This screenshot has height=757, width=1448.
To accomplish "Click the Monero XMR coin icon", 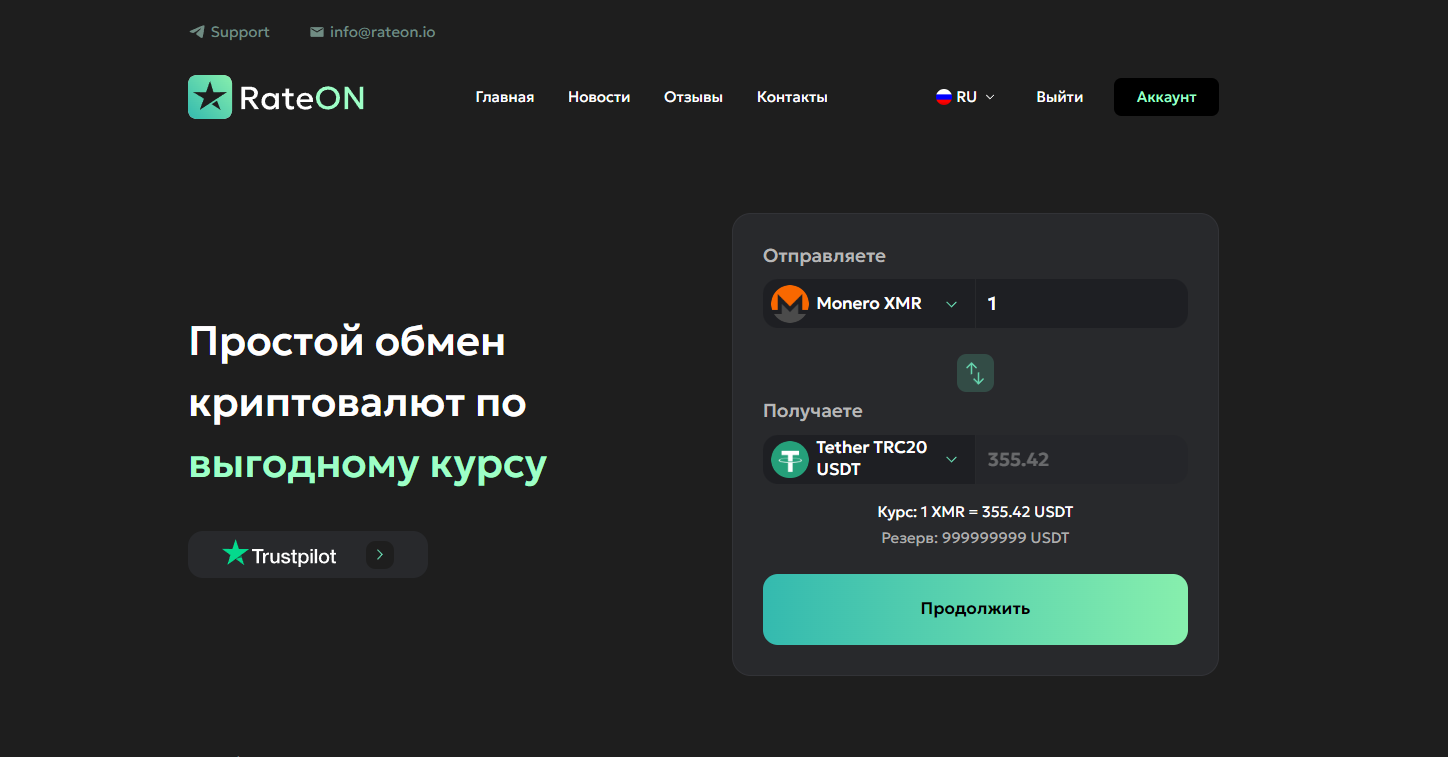I will click(790, 304).
